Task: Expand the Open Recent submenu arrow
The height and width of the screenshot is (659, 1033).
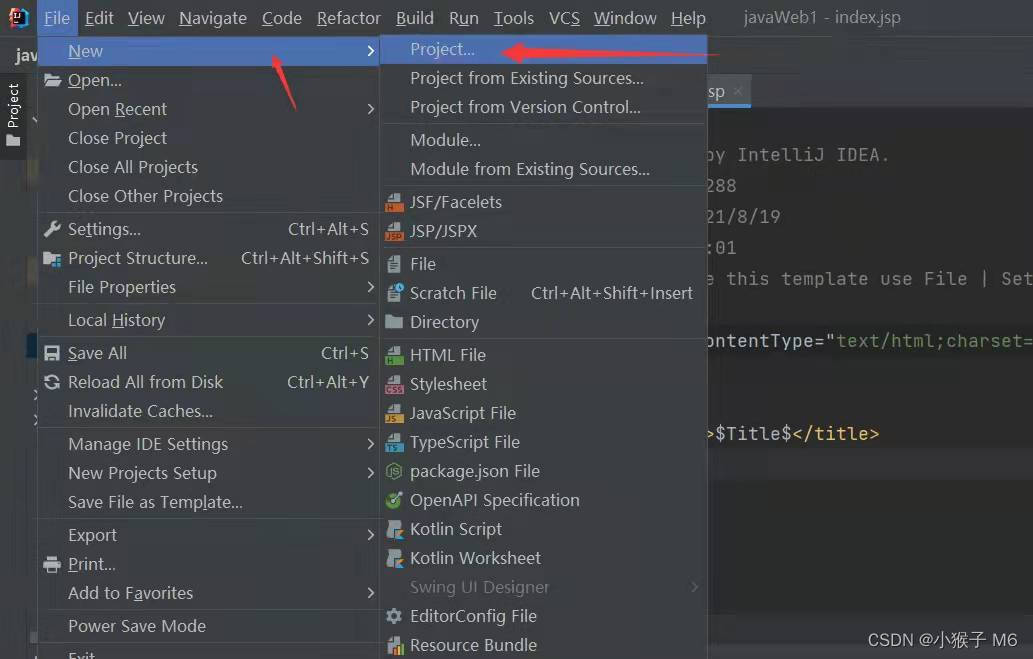Action: coord(370,109)
